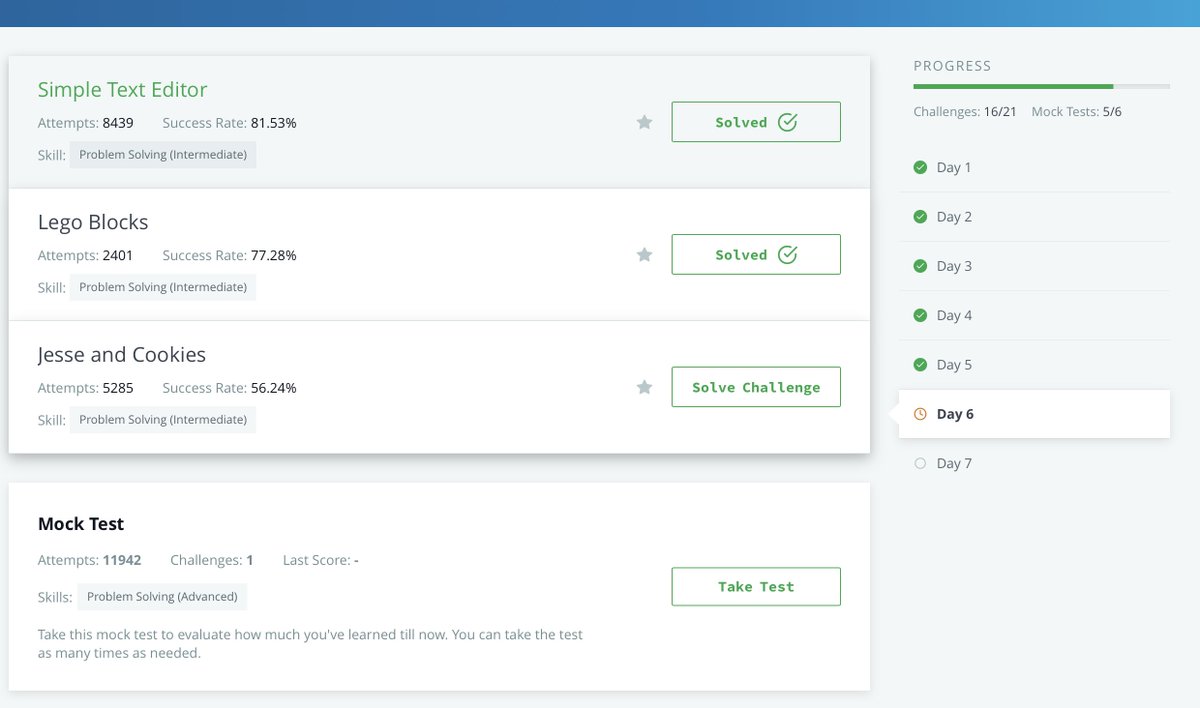Go to Day 3 in progress list
Viewport: 1200px width, 708px height.
pyautogui.click(x=1034, y=266)
